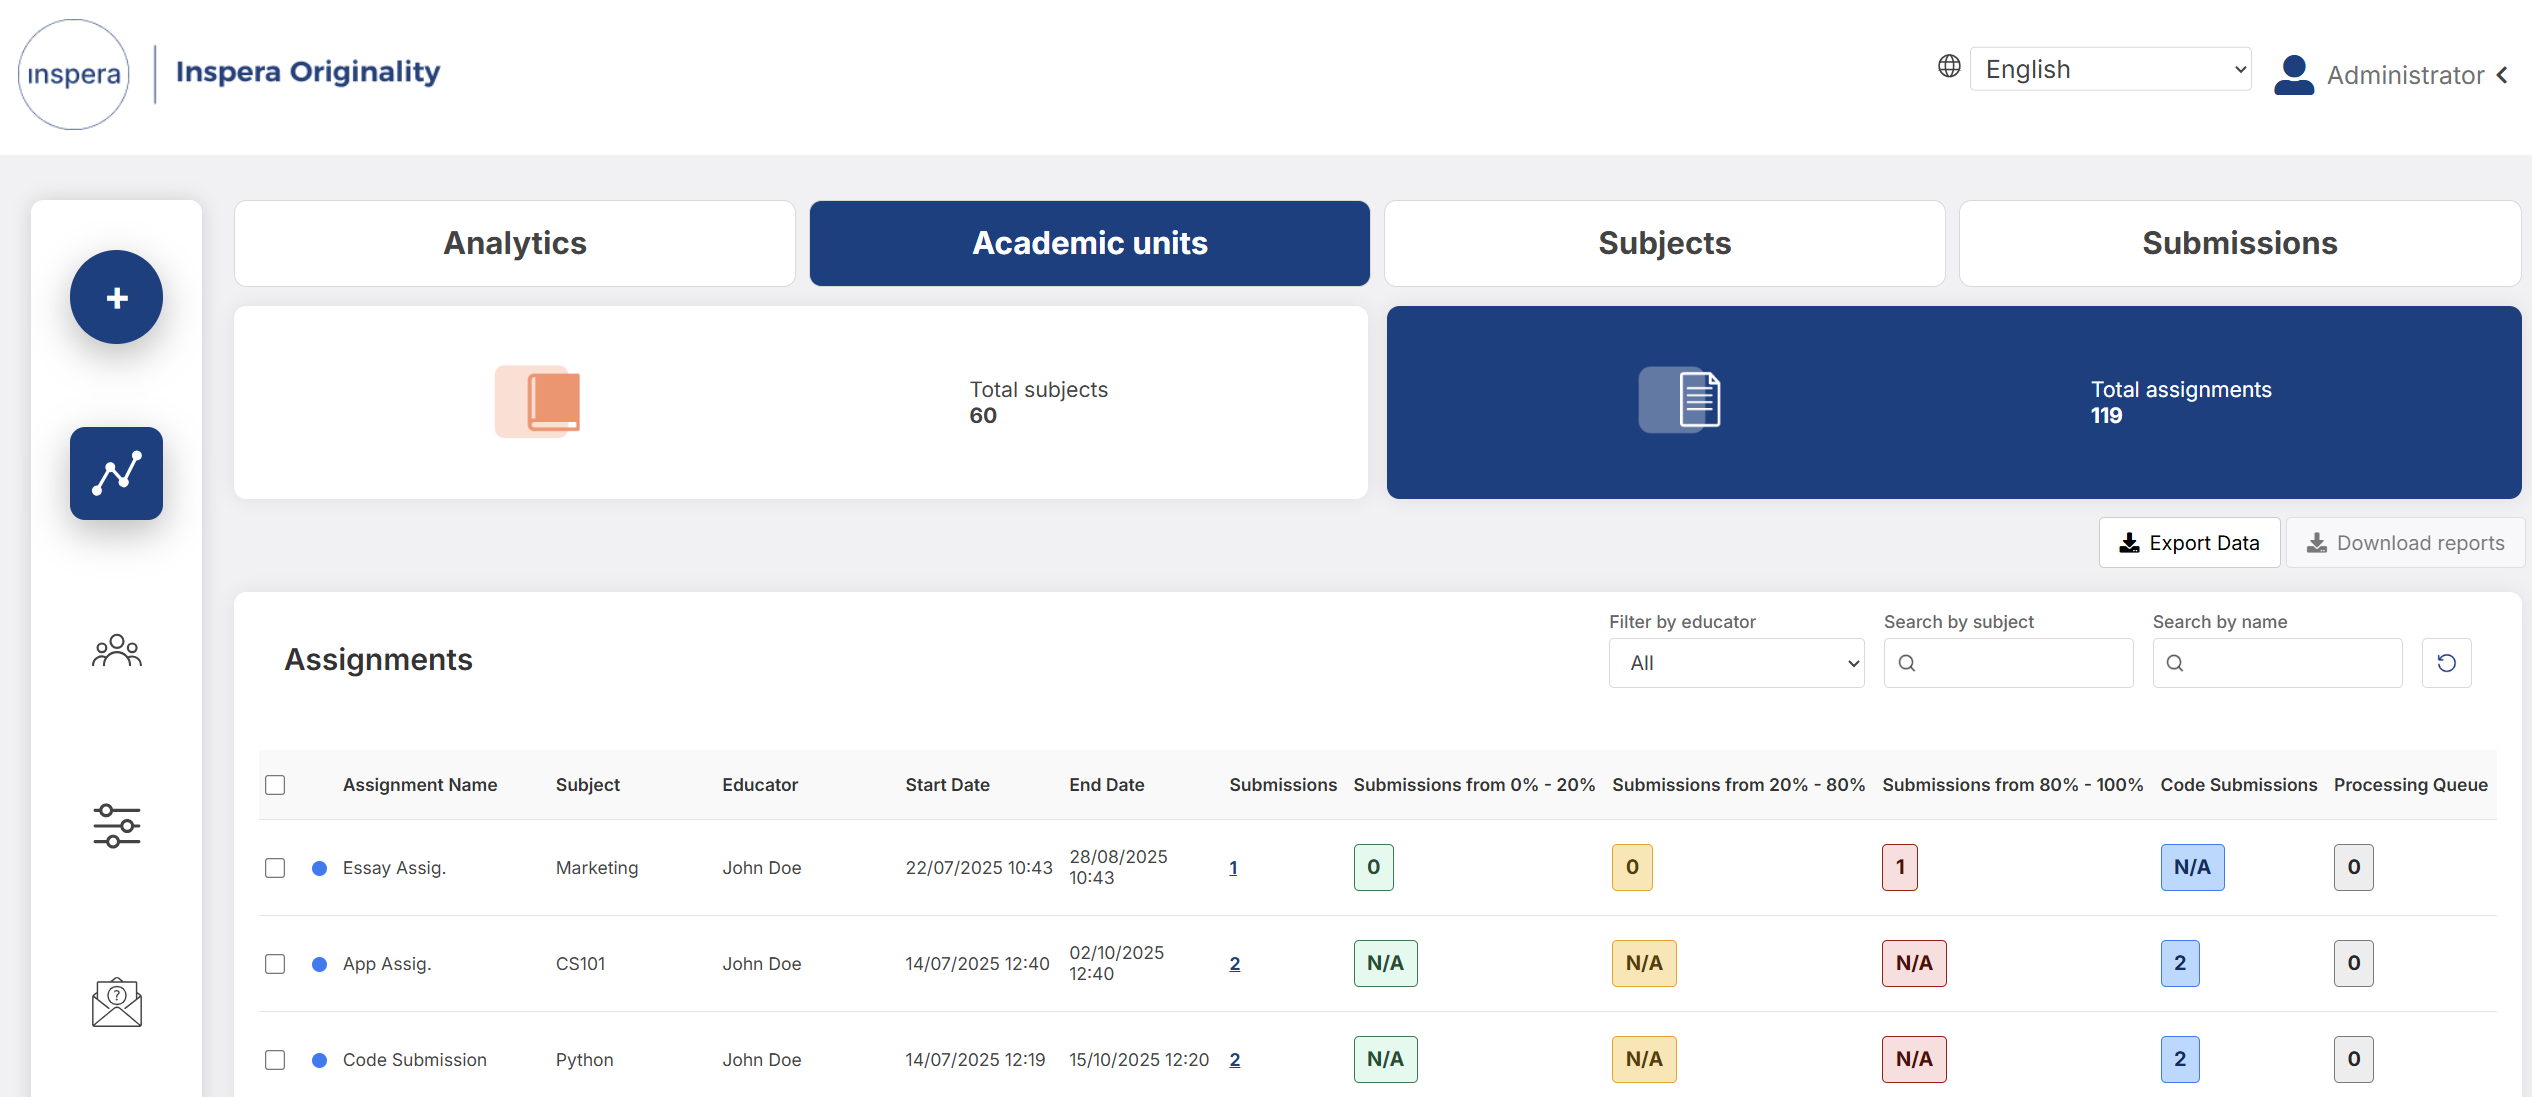
Task: Click the Search by subject field
Action: coord(2008,663)
